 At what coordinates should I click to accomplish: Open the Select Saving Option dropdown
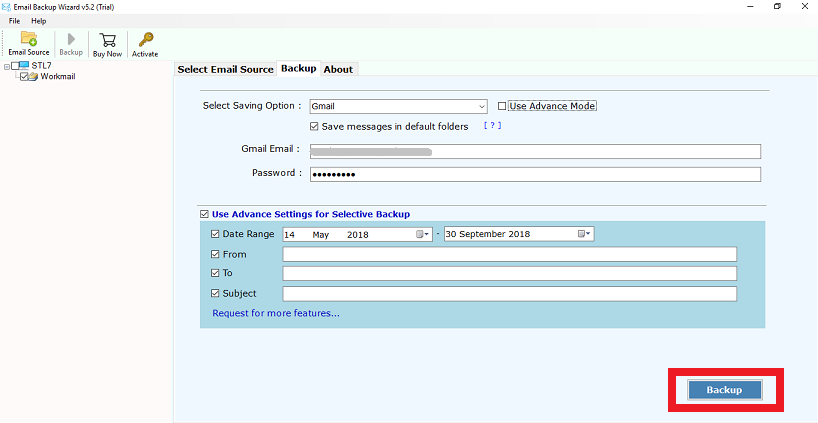click(399, 106)
